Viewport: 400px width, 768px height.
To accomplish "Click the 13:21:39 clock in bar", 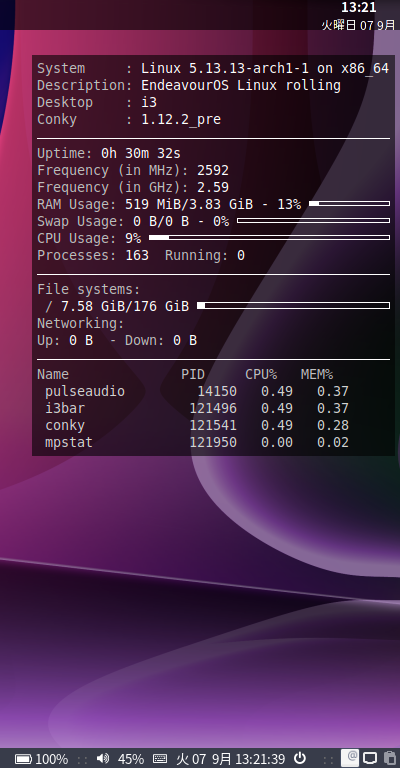I will pos(260,759).
